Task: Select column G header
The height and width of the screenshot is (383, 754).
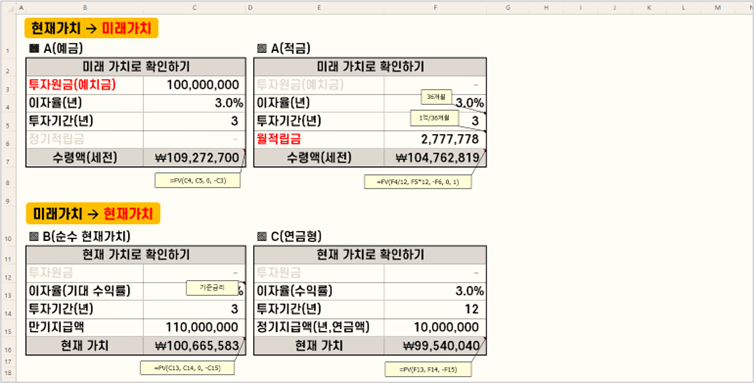Action: pos(507,8)
